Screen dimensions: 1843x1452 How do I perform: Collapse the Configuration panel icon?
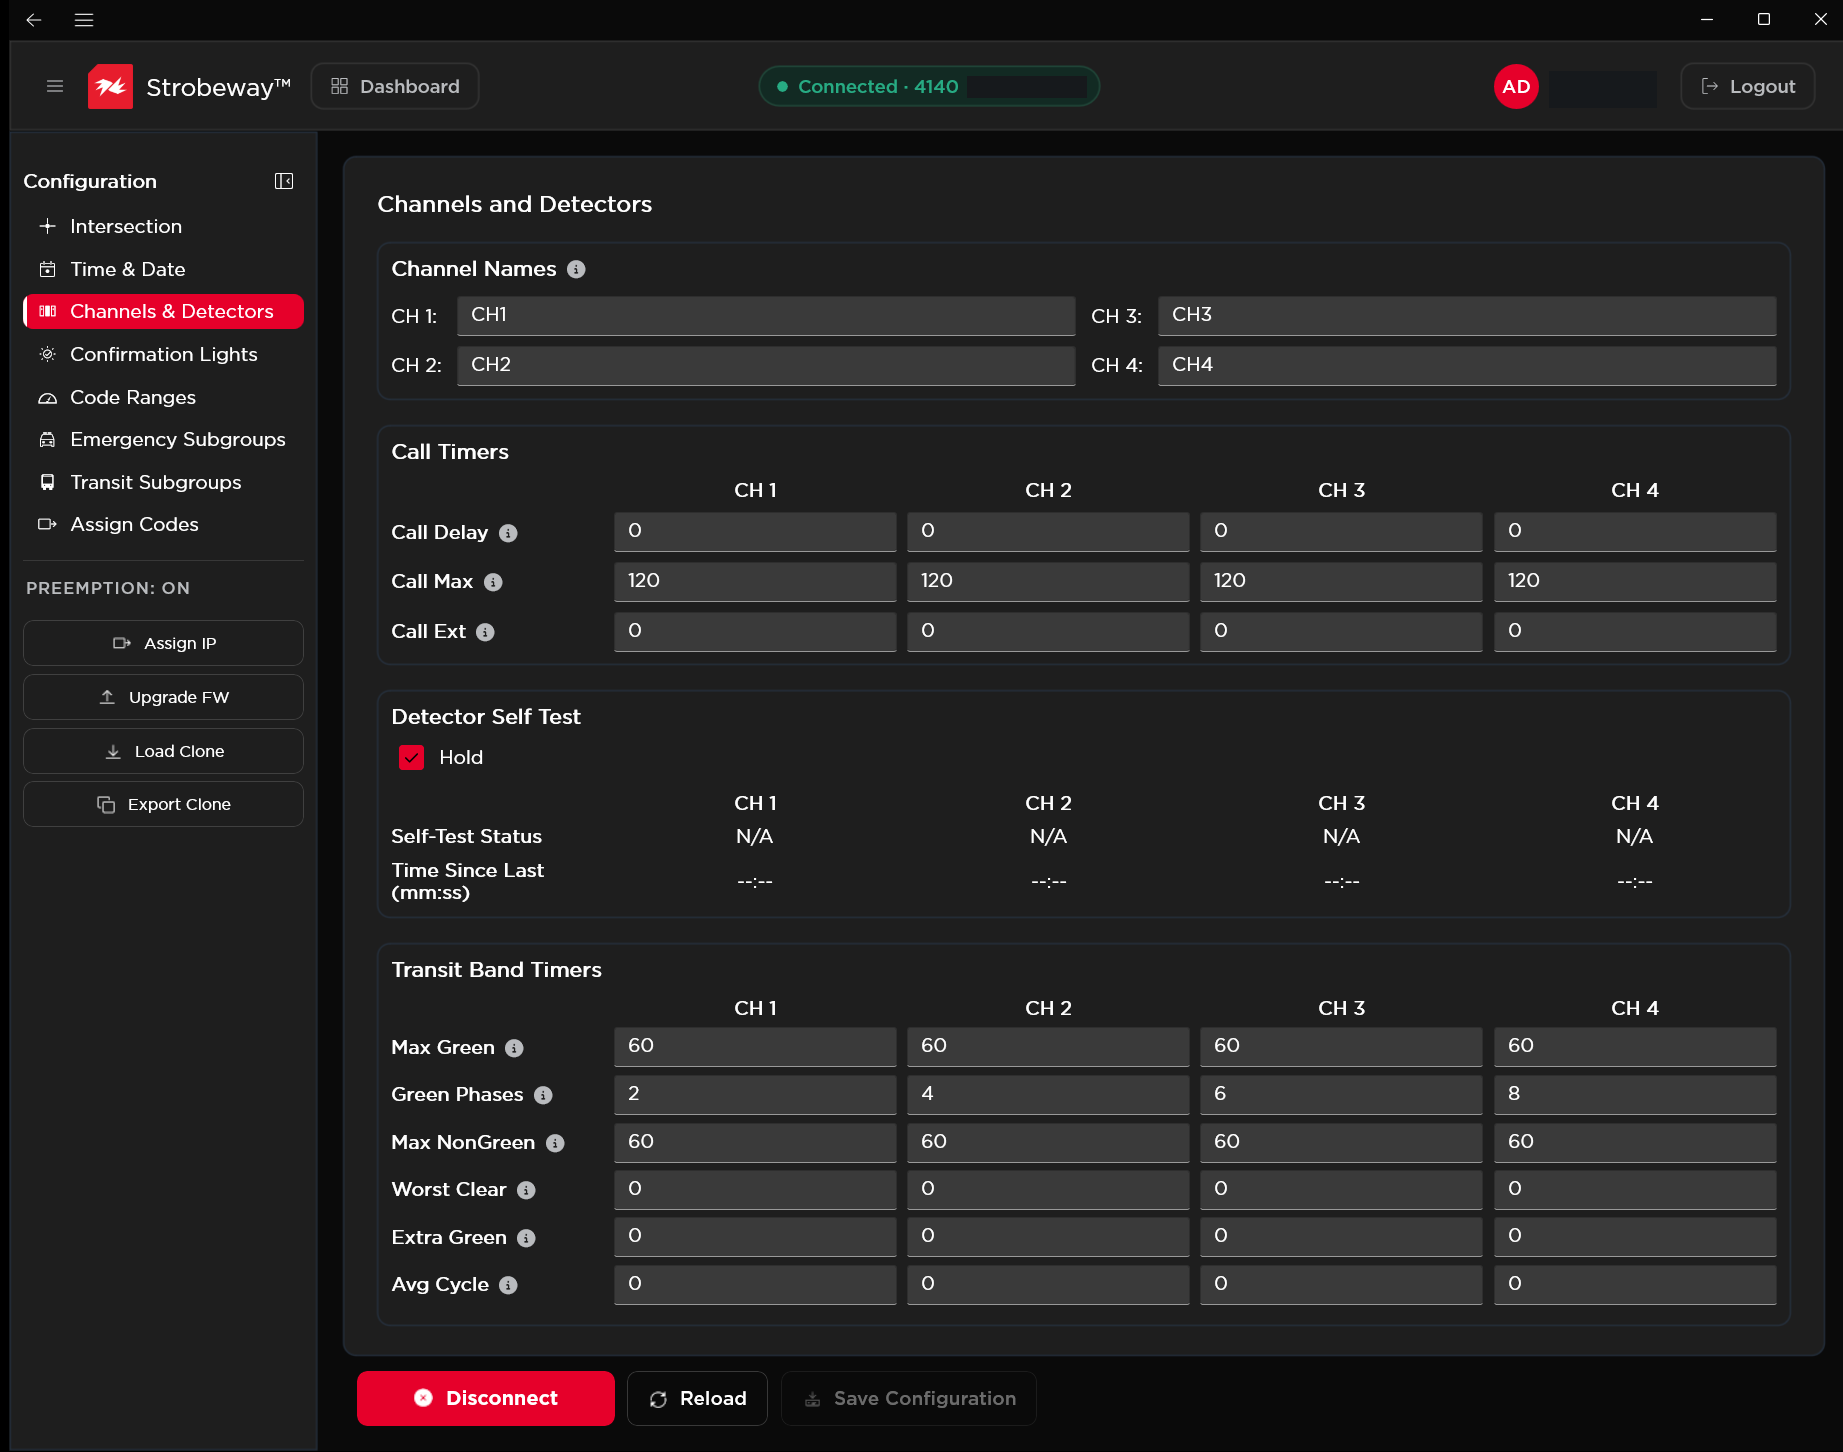pyautogui.click(x=284, y=181)
